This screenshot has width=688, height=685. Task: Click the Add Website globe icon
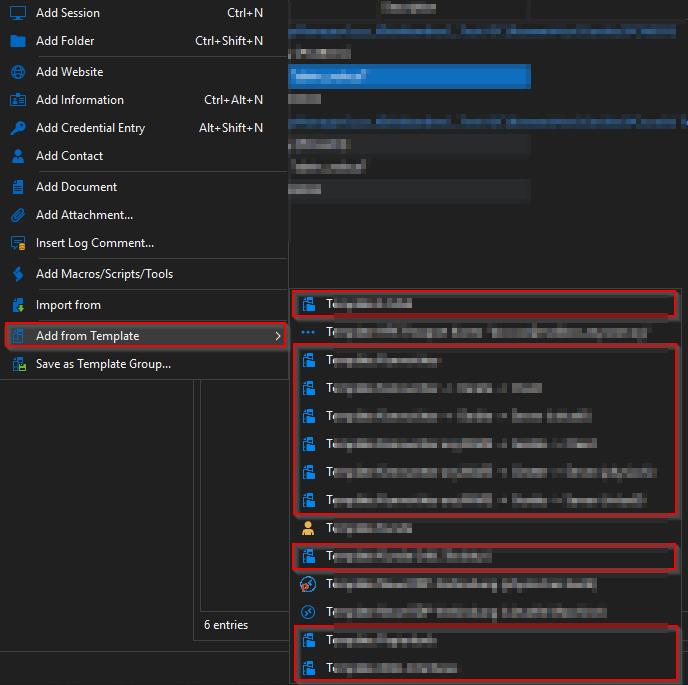(x=18, y=72)
